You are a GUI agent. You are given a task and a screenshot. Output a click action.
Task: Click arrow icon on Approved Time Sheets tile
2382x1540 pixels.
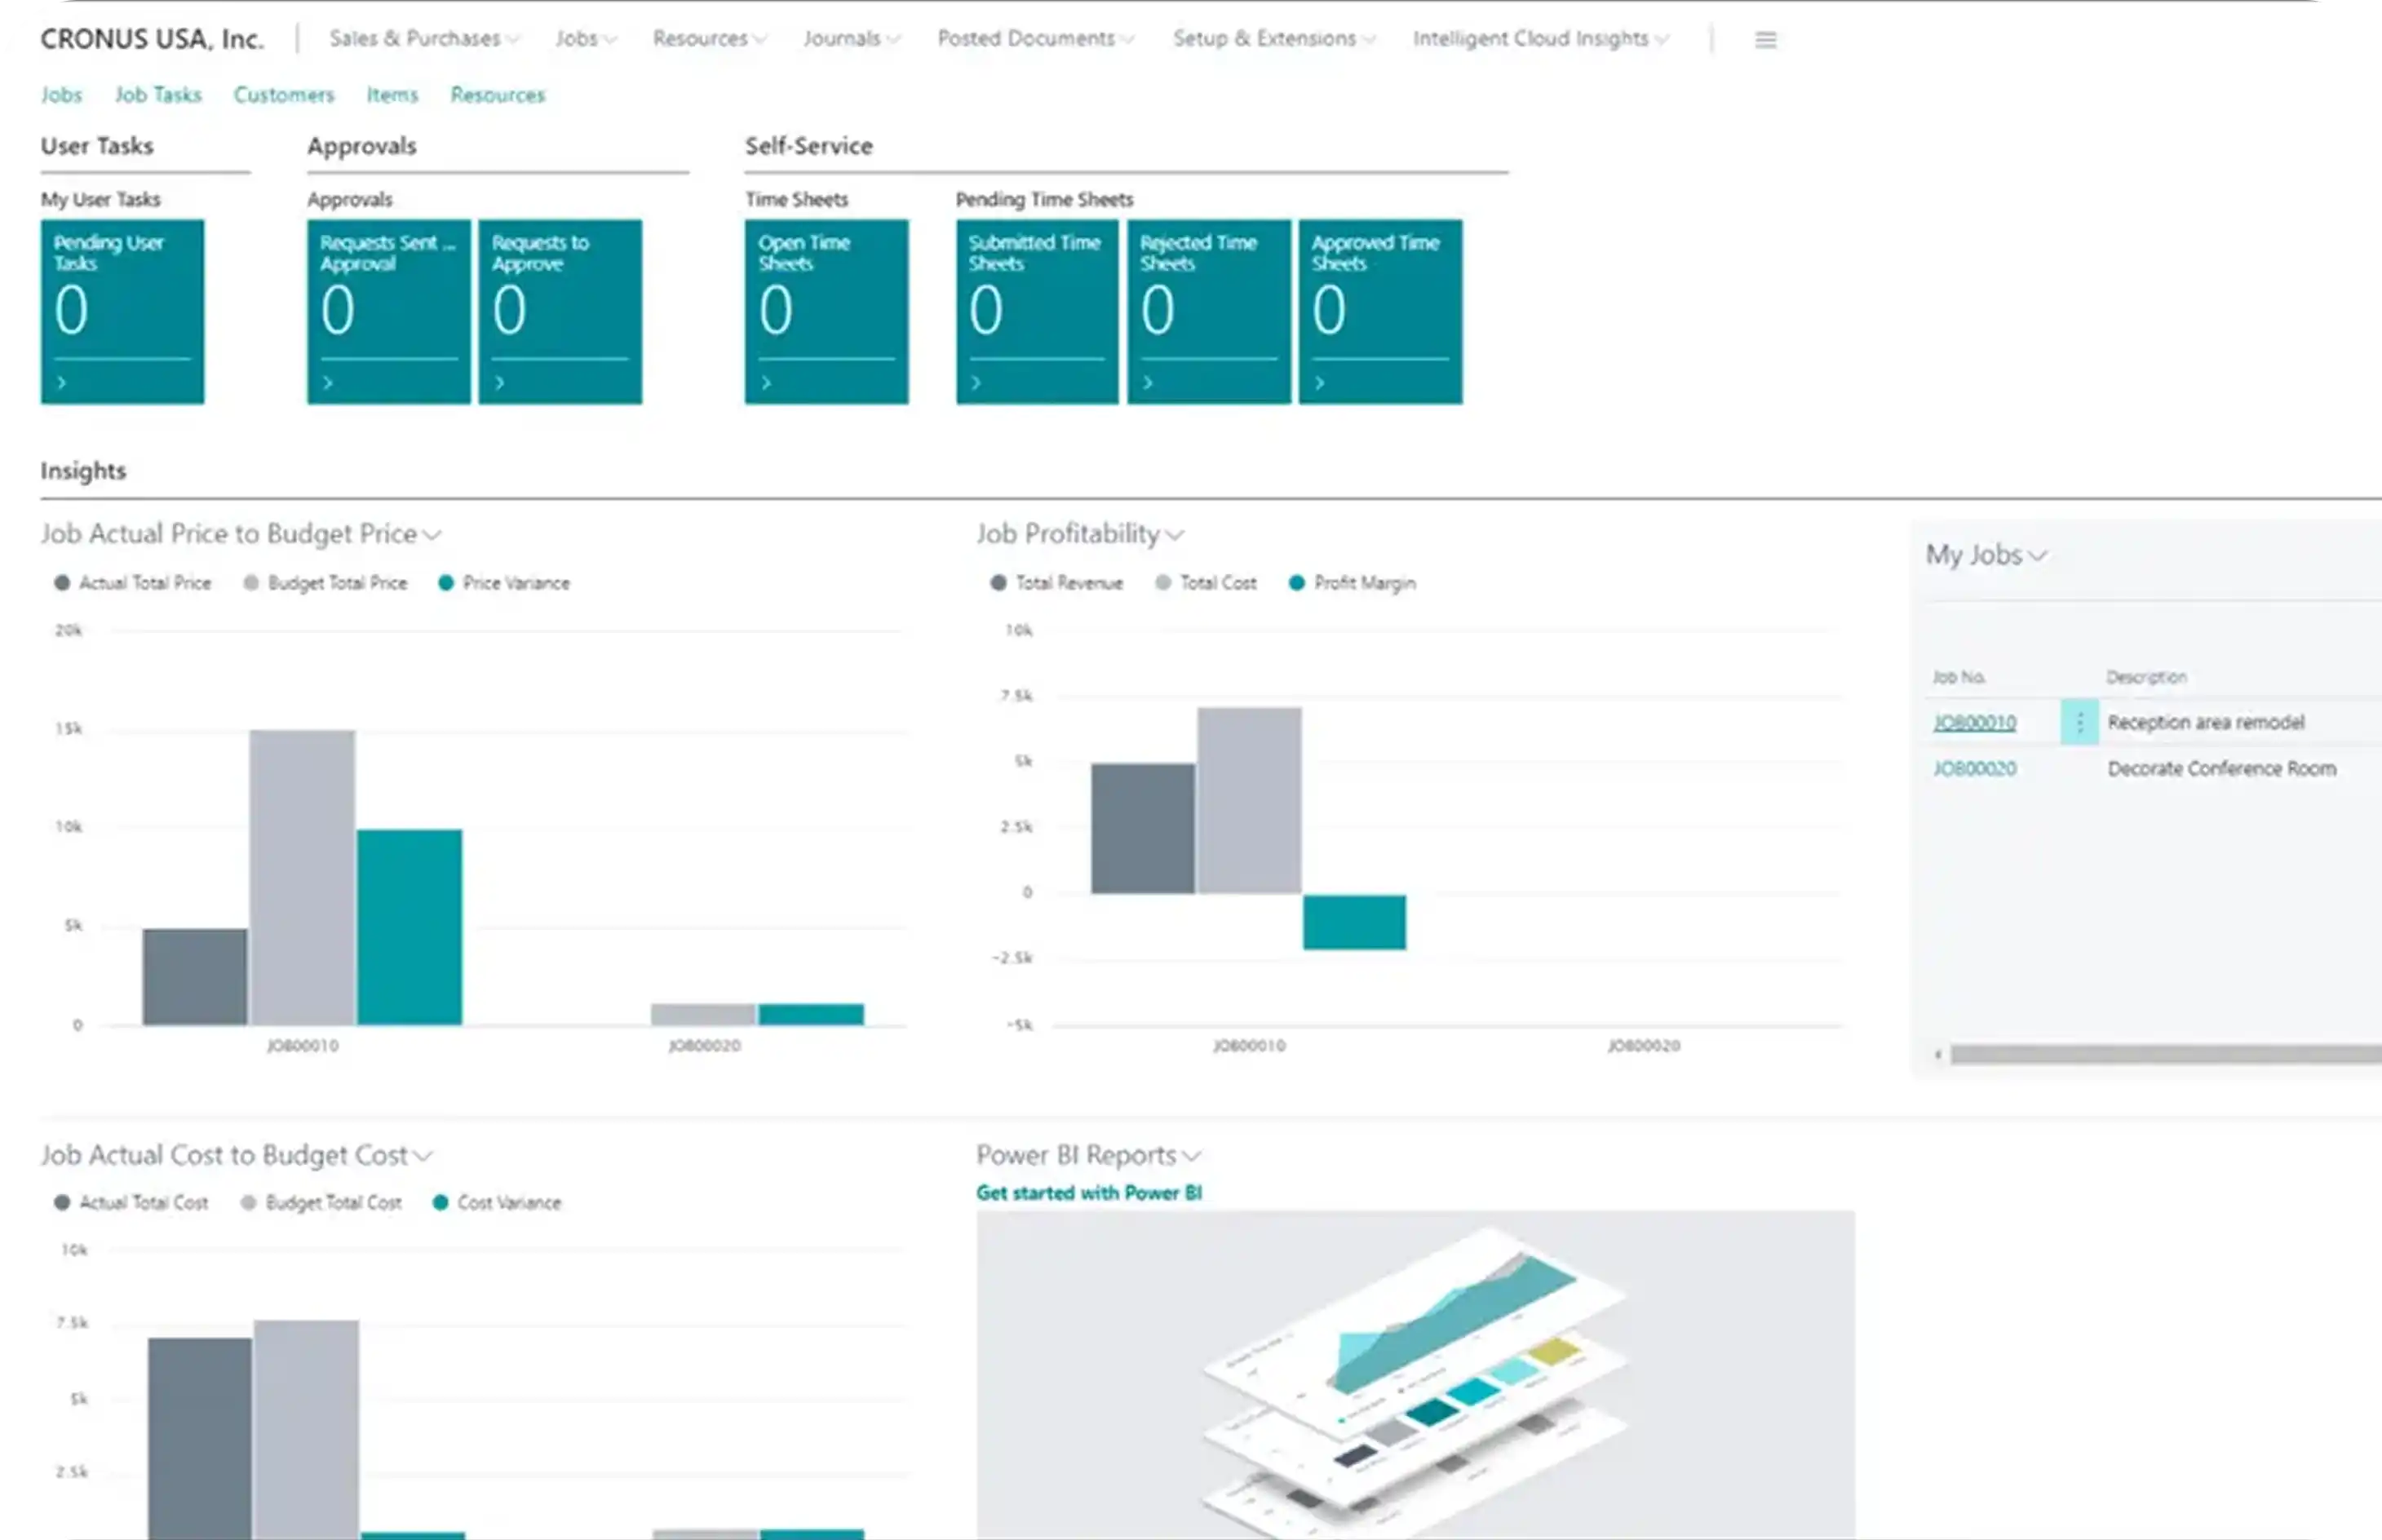(1319, 383)
